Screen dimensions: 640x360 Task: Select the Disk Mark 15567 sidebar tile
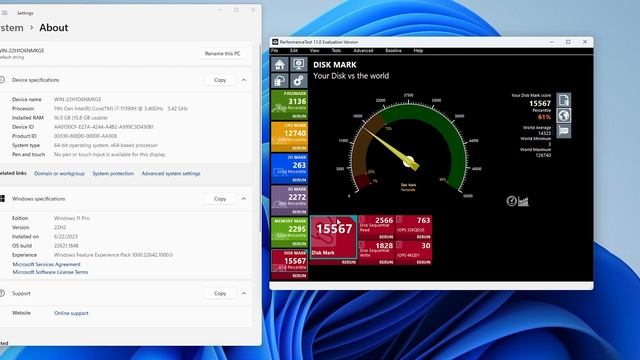click(x=289, y=261)
